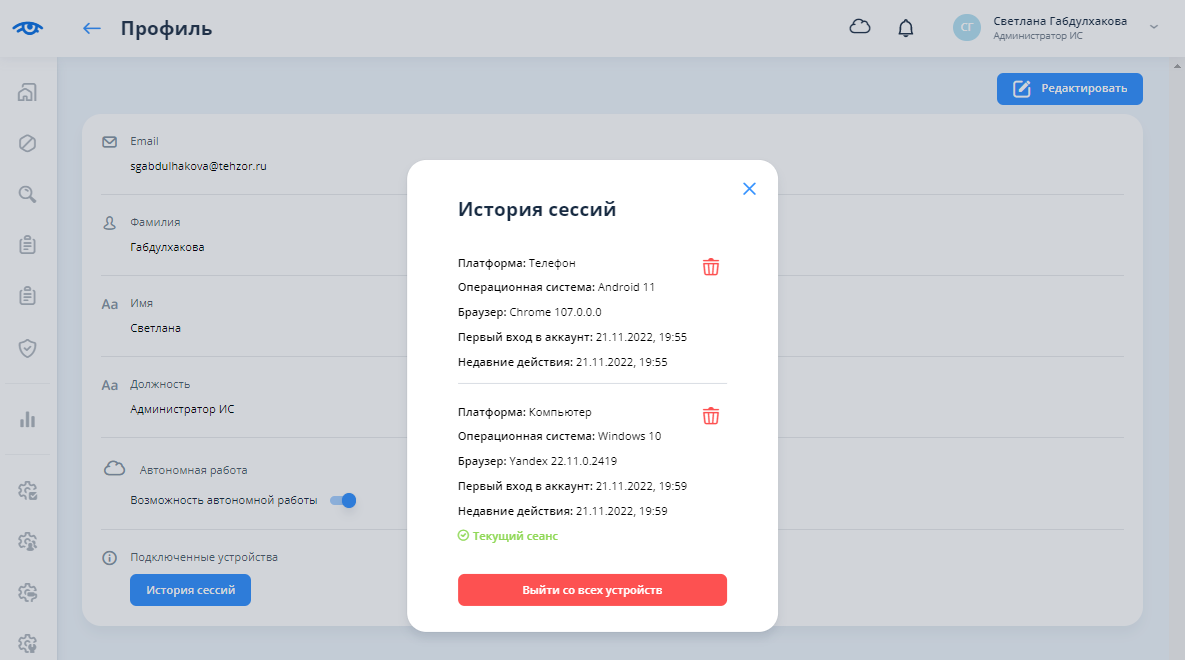Image resolution: width=1185 pixels, height=660 pixels.
Task: Open the cloud sync status icon
Action: [x=860, y=28]
